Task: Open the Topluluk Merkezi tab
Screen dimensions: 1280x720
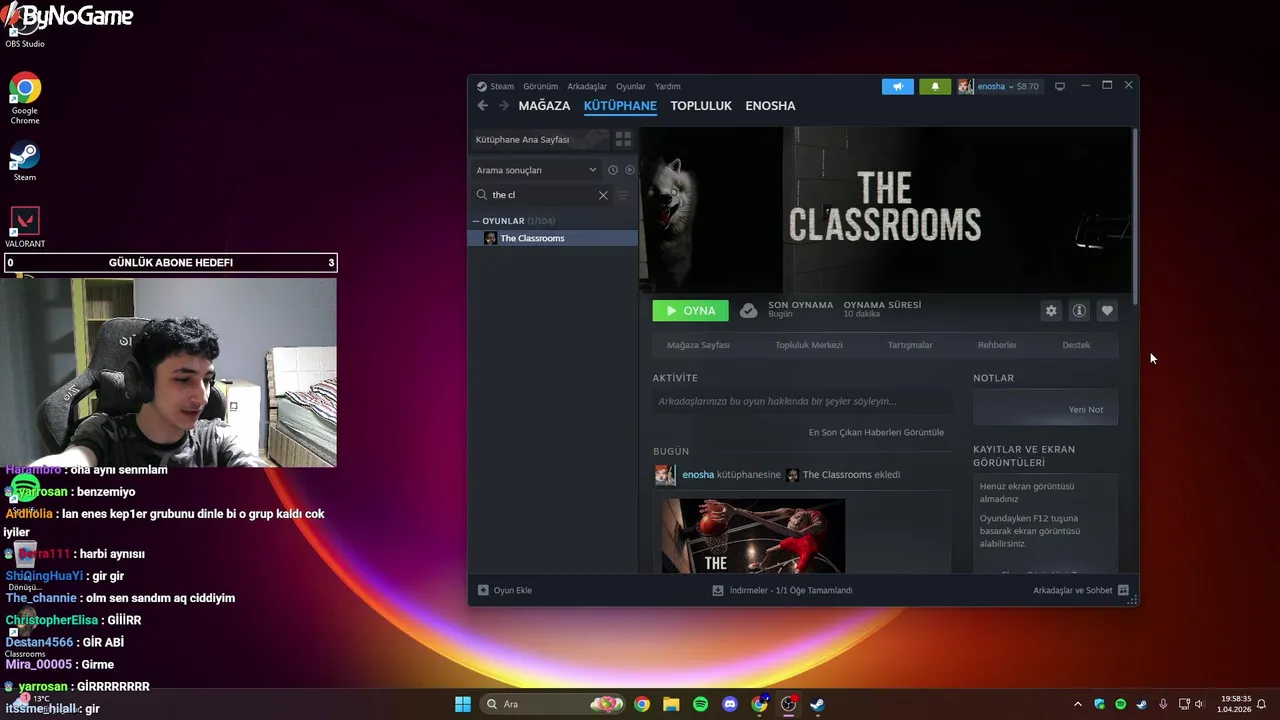Action: click(x=809, y=345)
